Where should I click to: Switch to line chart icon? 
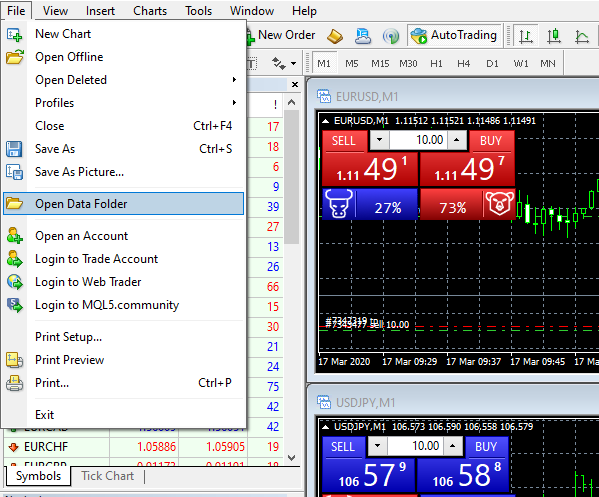(582, 36)
